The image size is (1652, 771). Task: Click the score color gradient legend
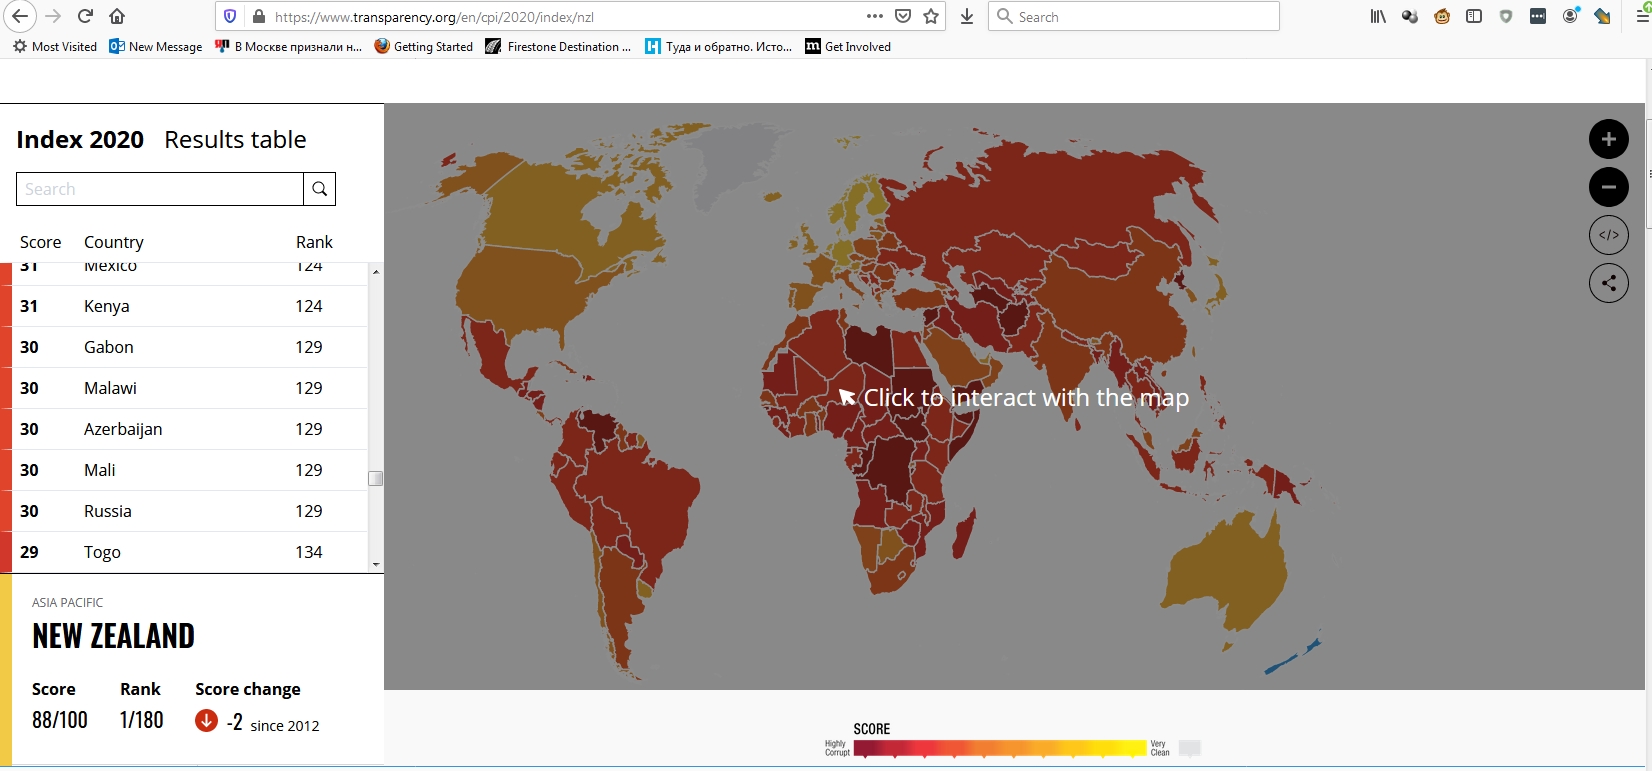1000,748
